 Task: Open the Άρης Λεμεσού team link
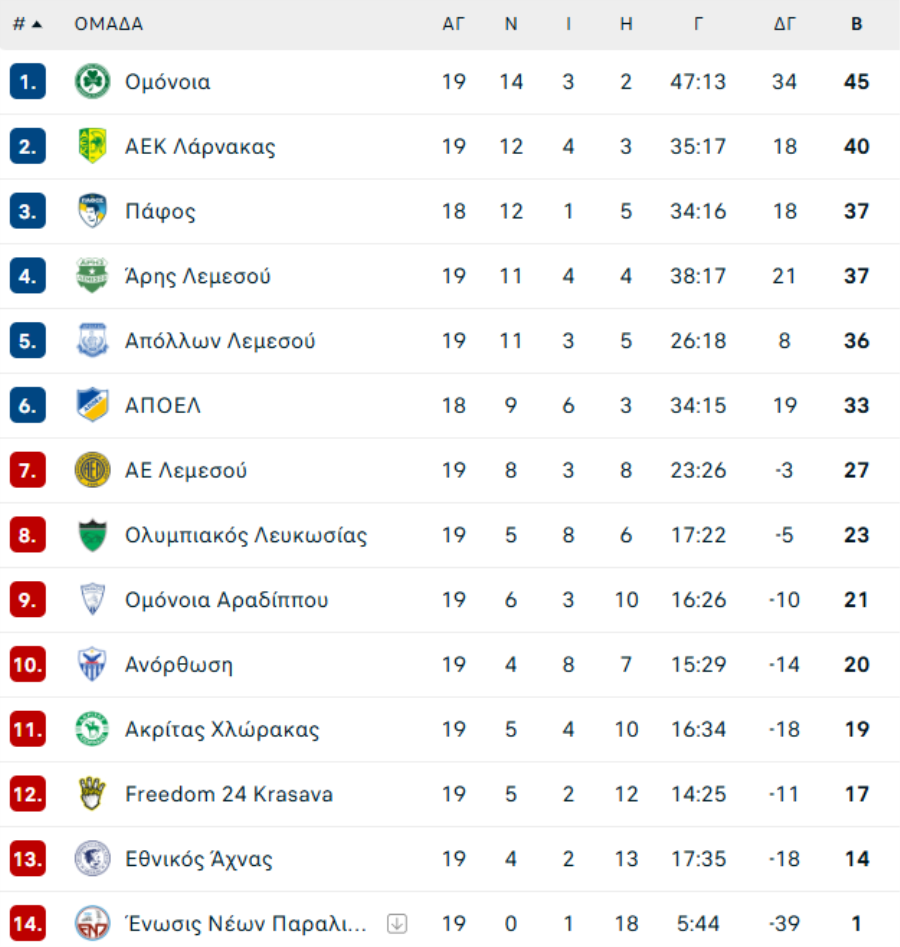point(197,276)
